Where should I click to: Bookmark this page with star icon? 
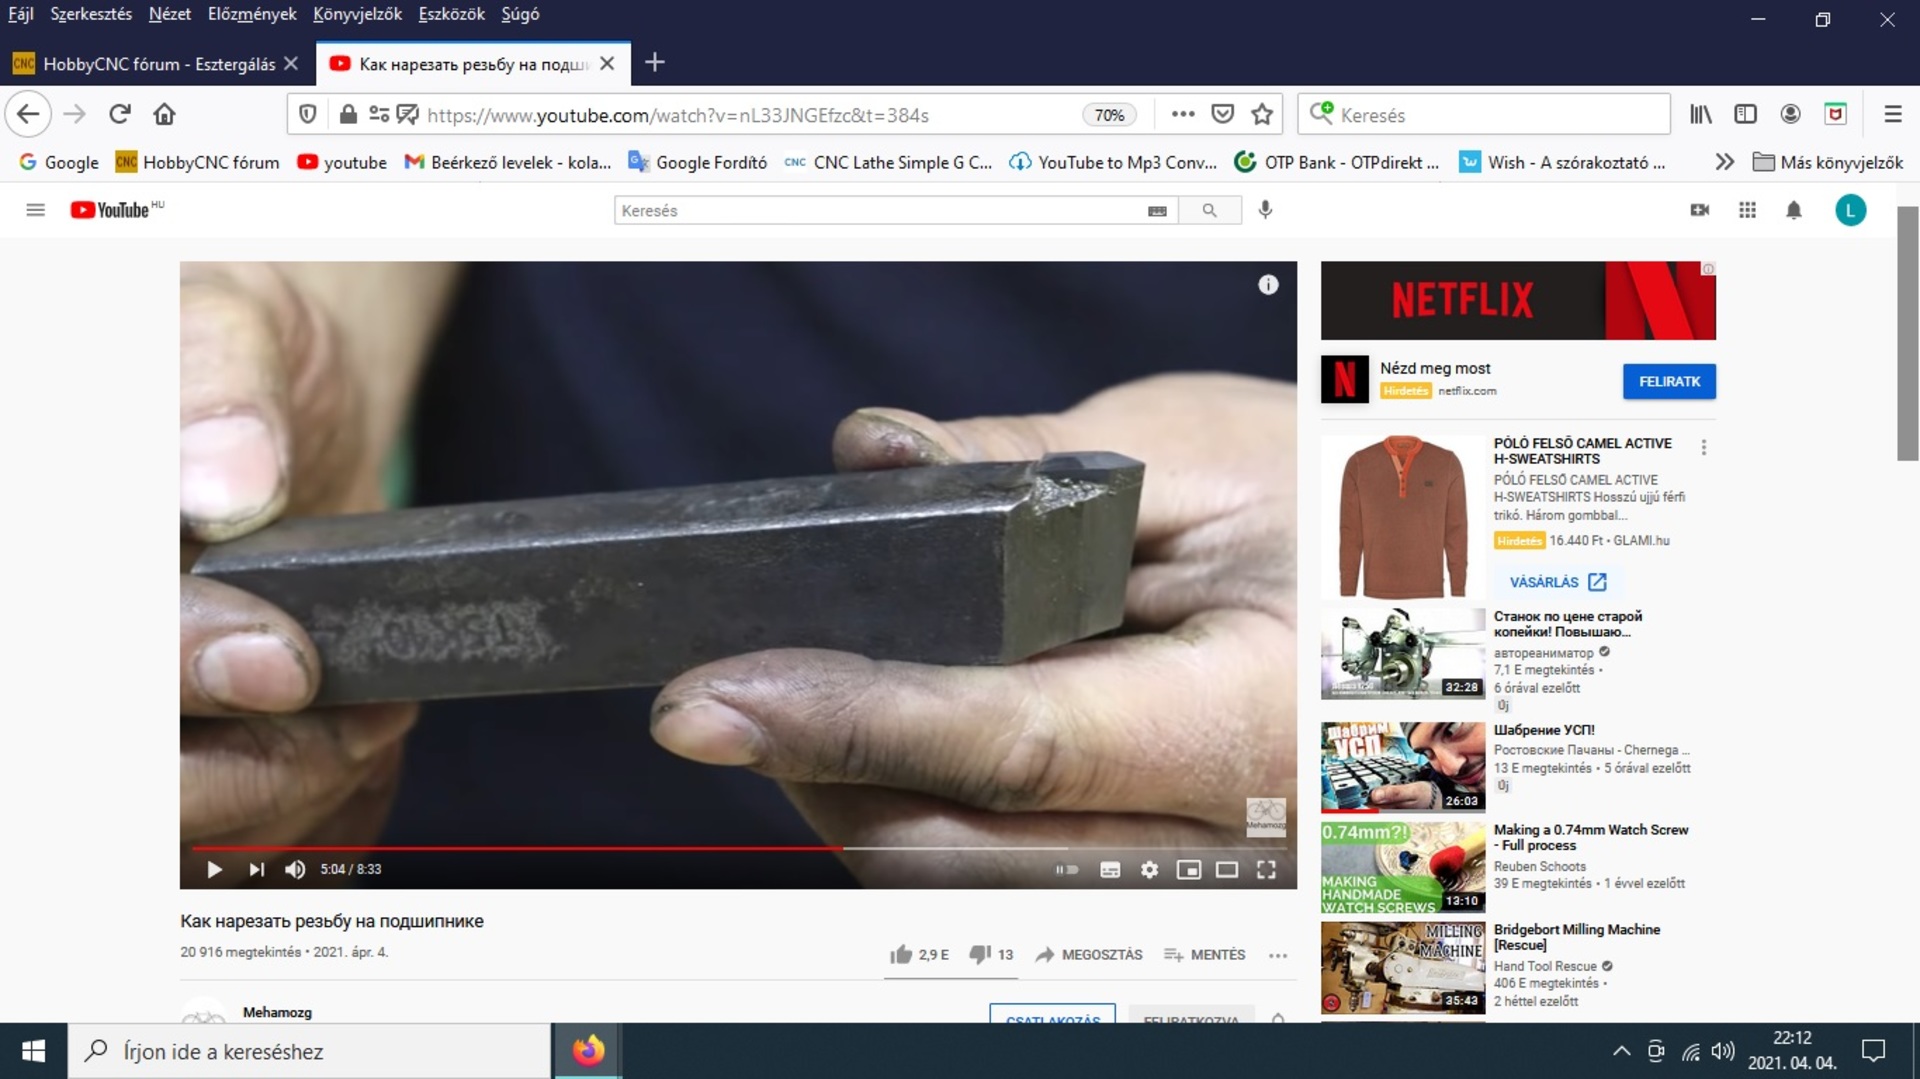point(1262,115)
